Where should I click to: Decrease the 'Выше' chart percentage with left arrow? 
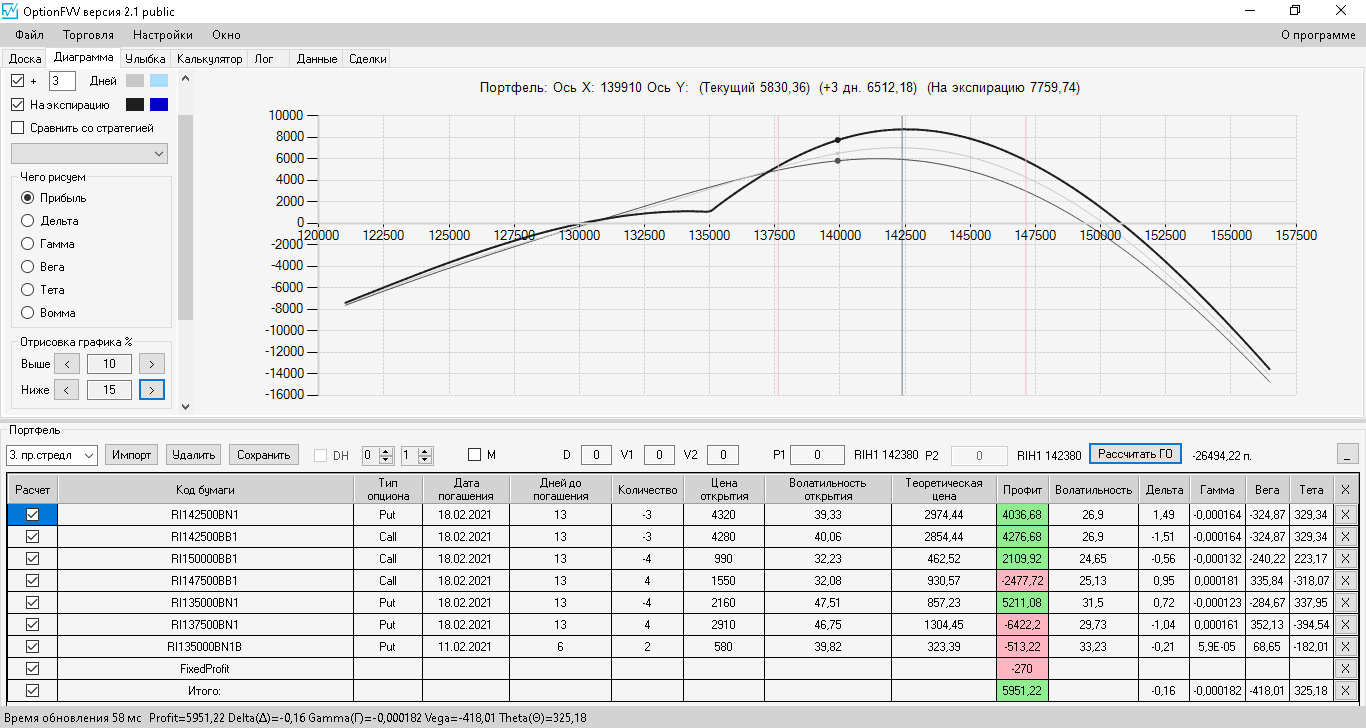(x=66, y=364)
